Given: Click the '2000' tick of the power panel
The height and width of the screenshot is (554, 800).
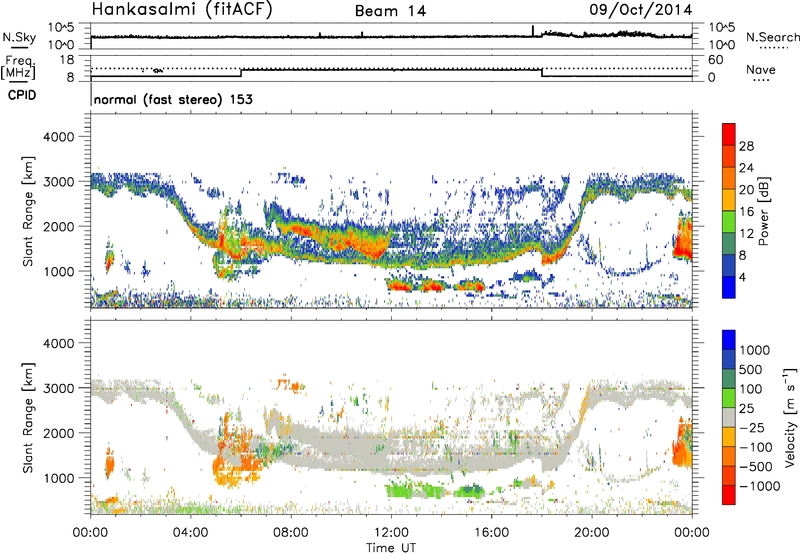Looking at the screenshot, I should [x=58, y=227].
